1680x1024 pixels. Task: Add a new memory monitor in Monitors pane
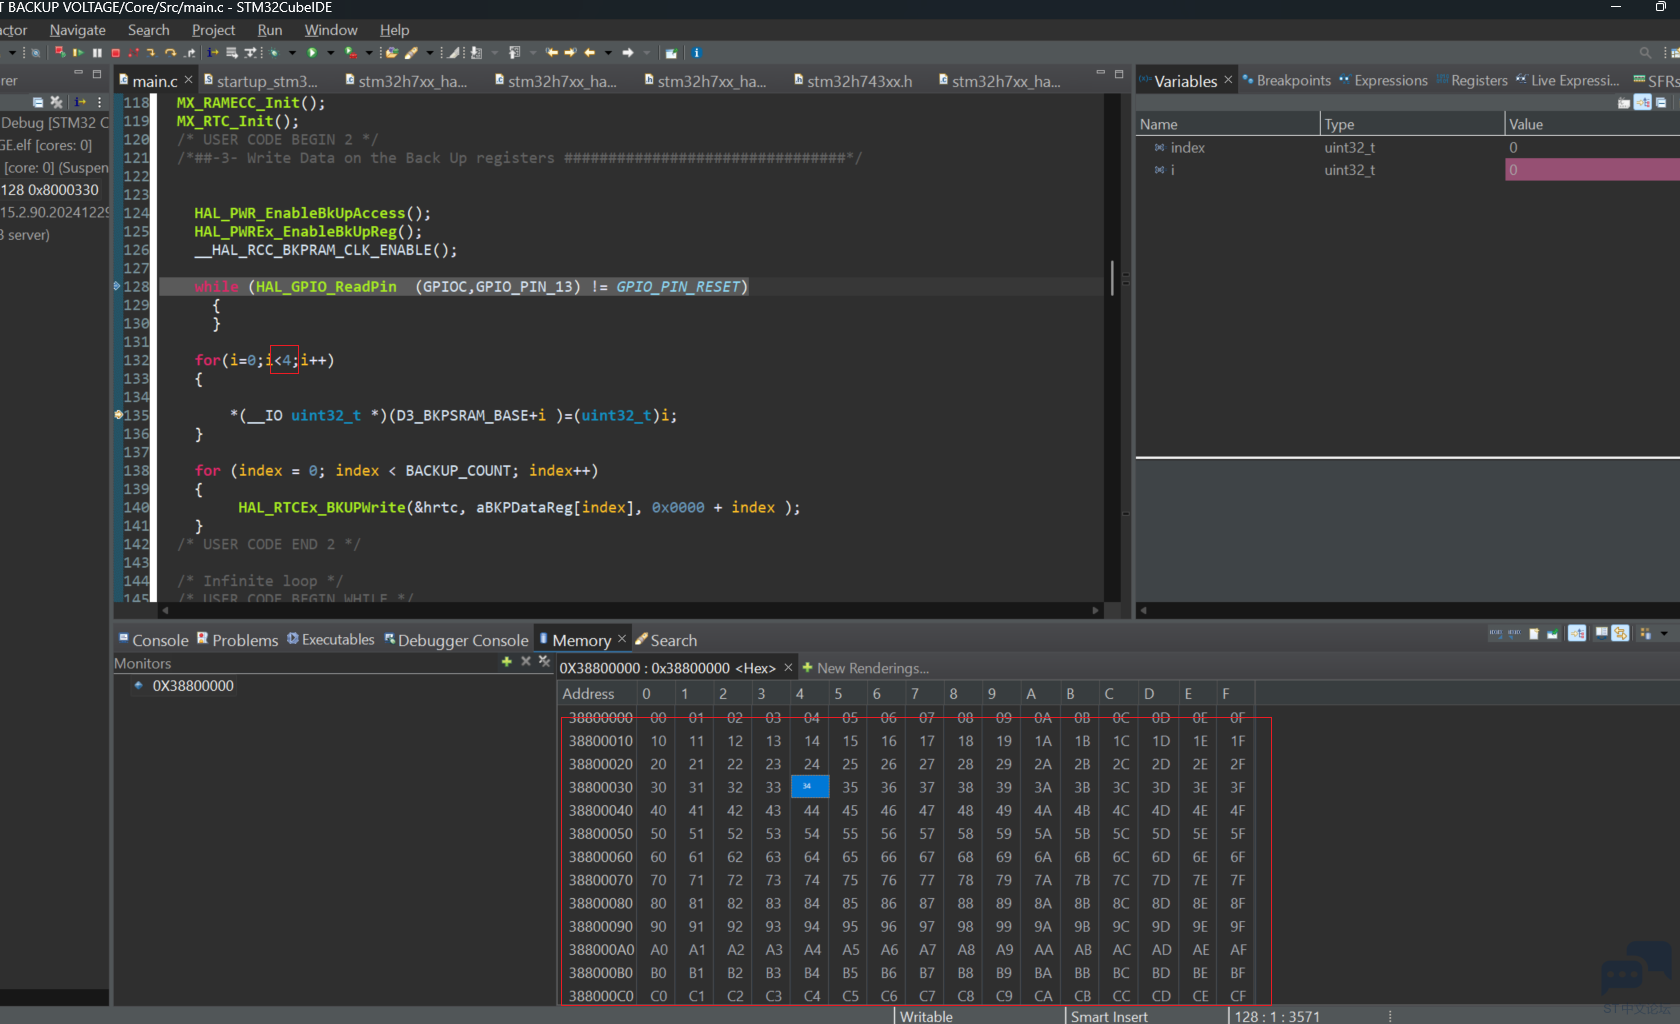506,661
